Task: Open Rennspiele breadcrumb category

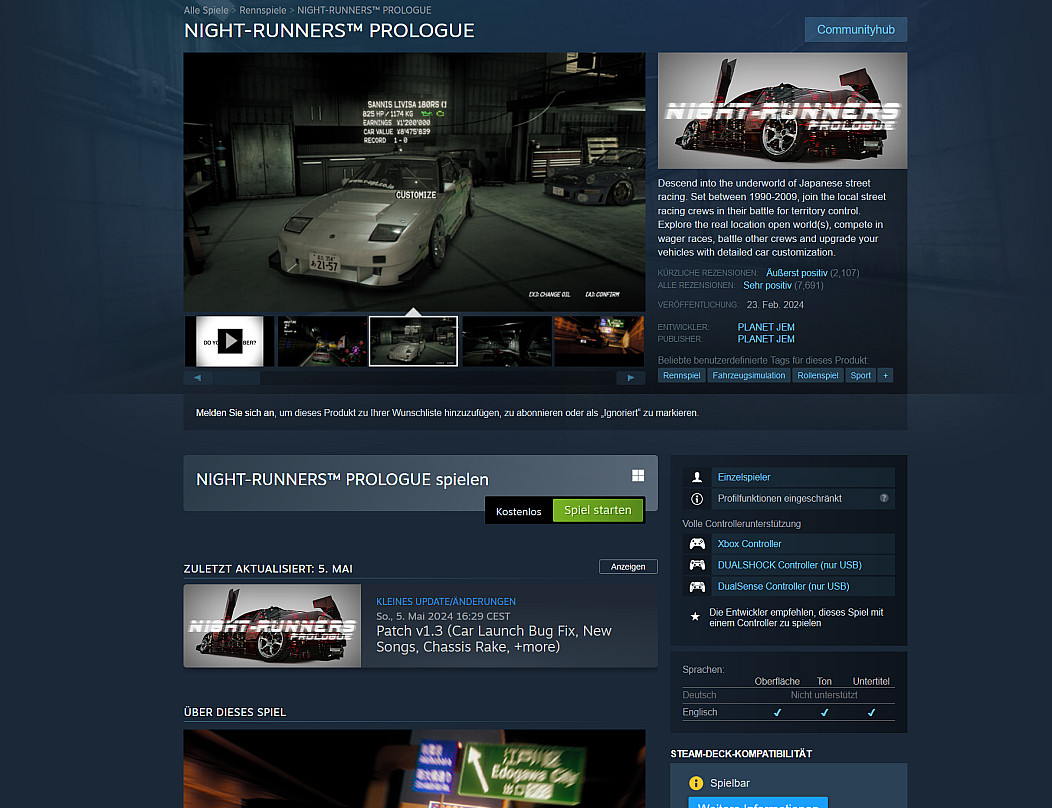Action: pyautogui.click(x=262, y=10)
